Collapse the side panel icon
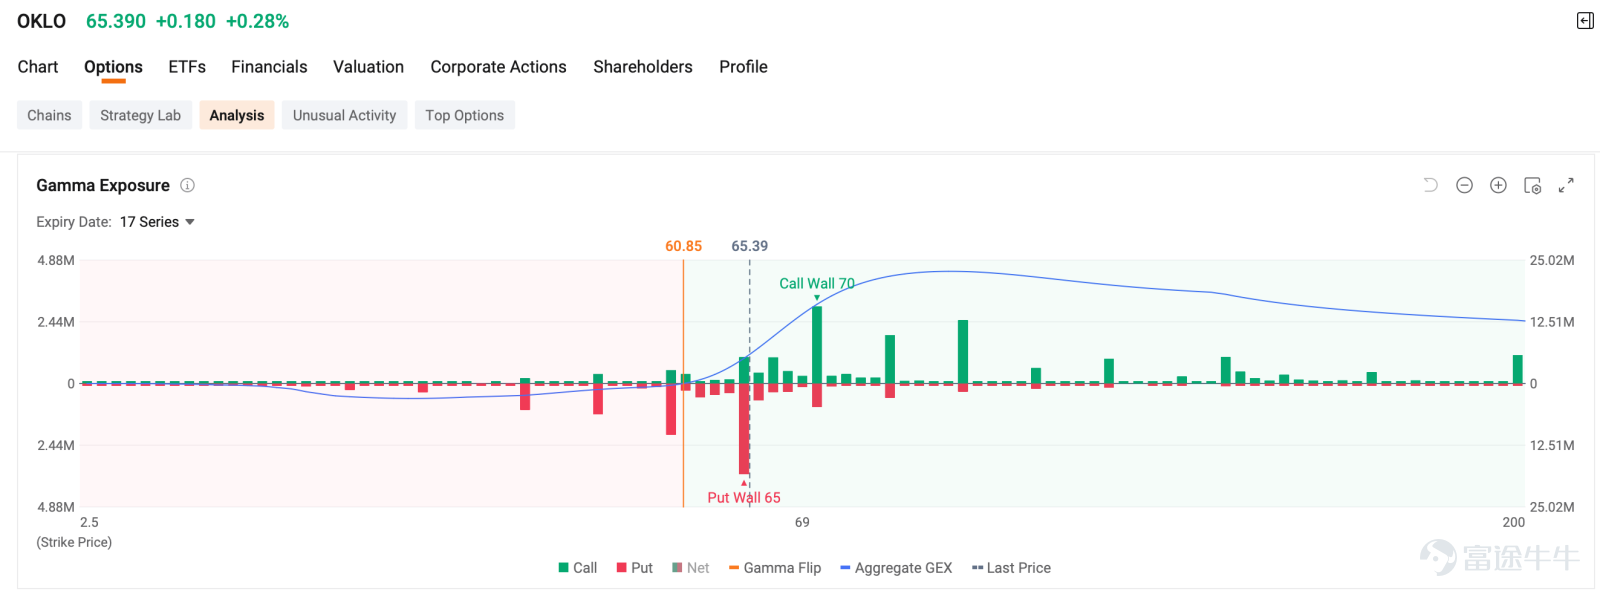 tap(1585, 21)
